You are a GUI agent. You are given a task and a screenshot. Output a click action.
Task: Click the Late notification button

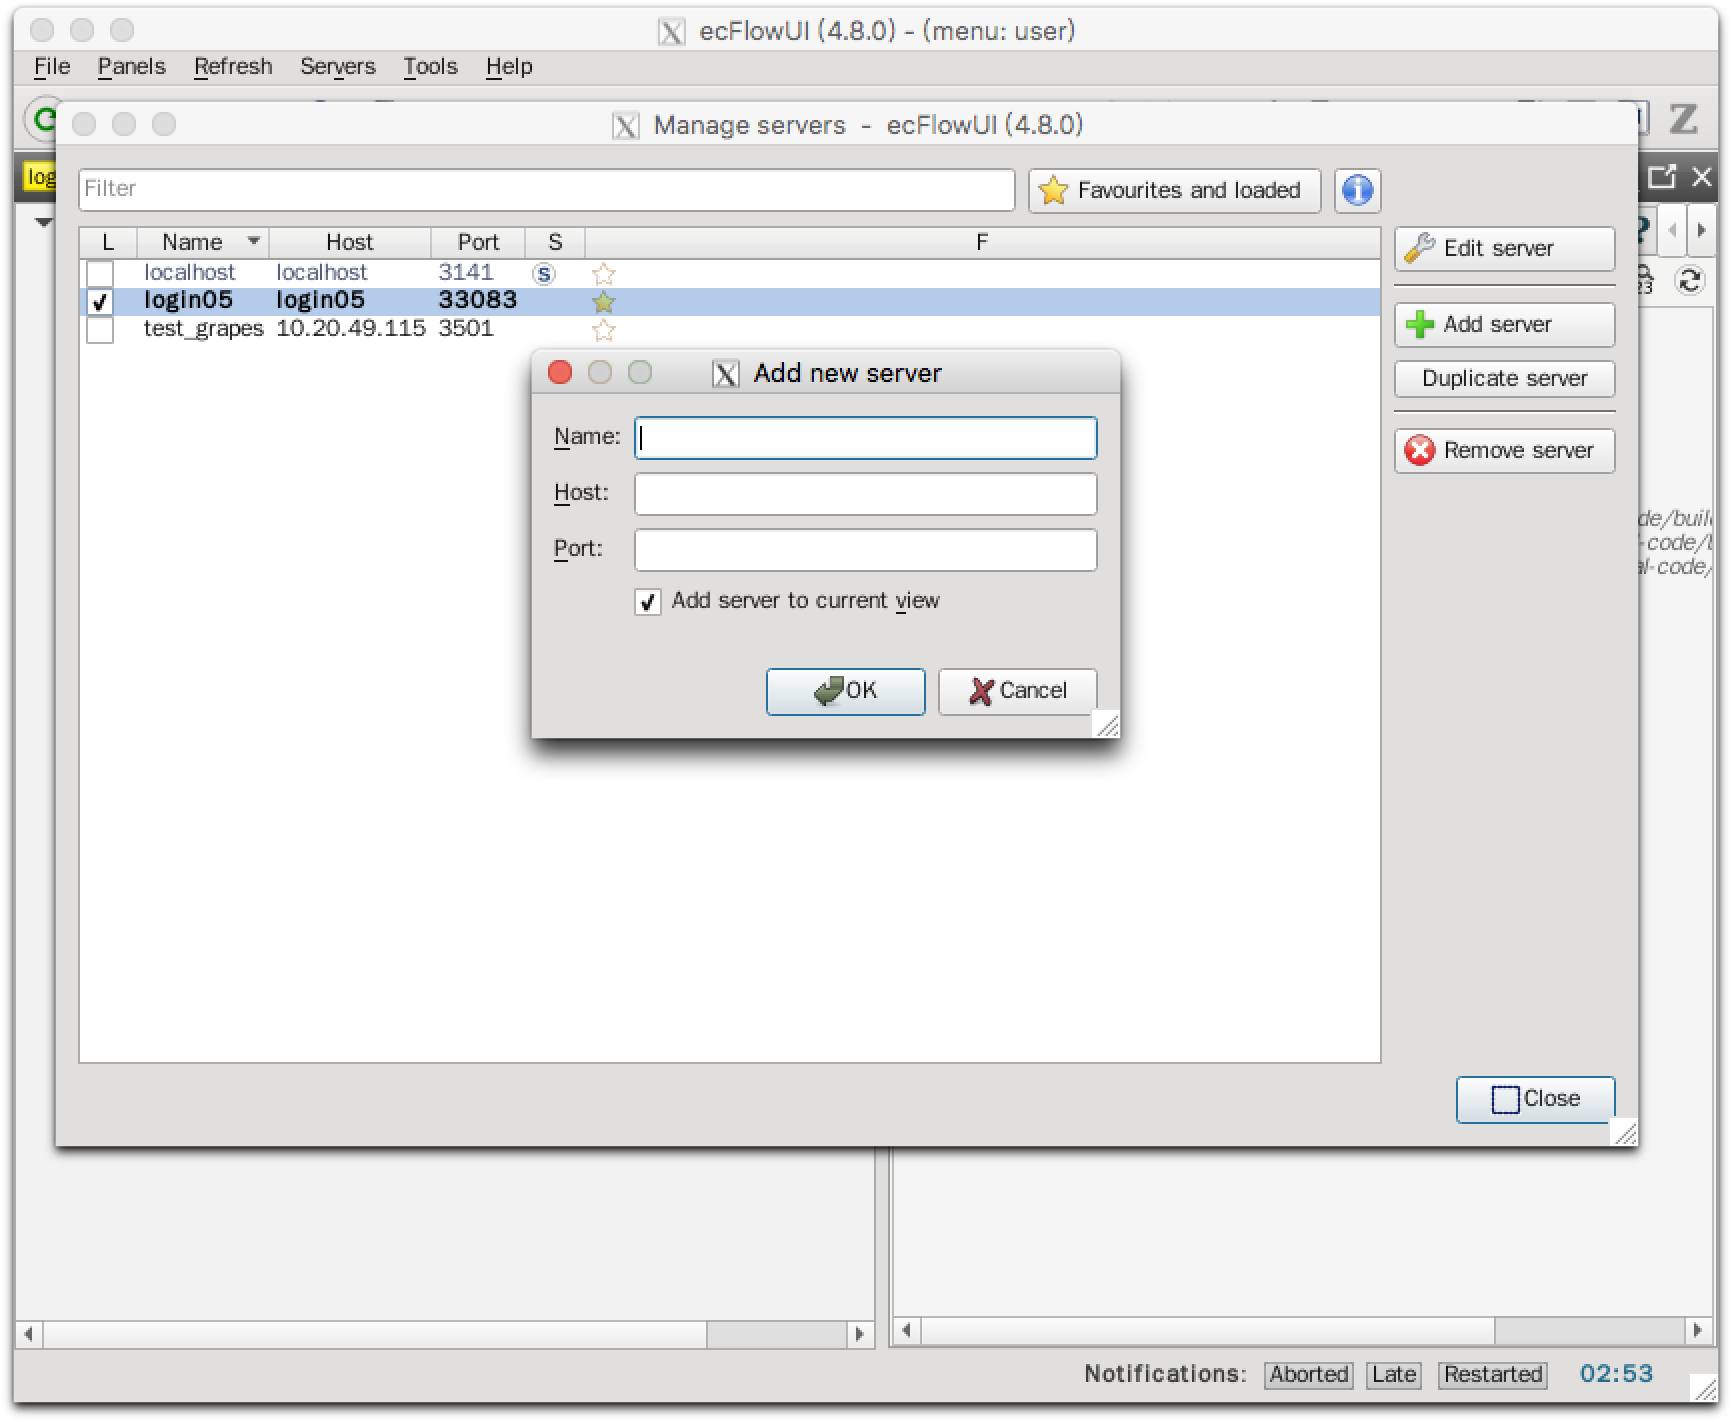coord(1394,1375)
